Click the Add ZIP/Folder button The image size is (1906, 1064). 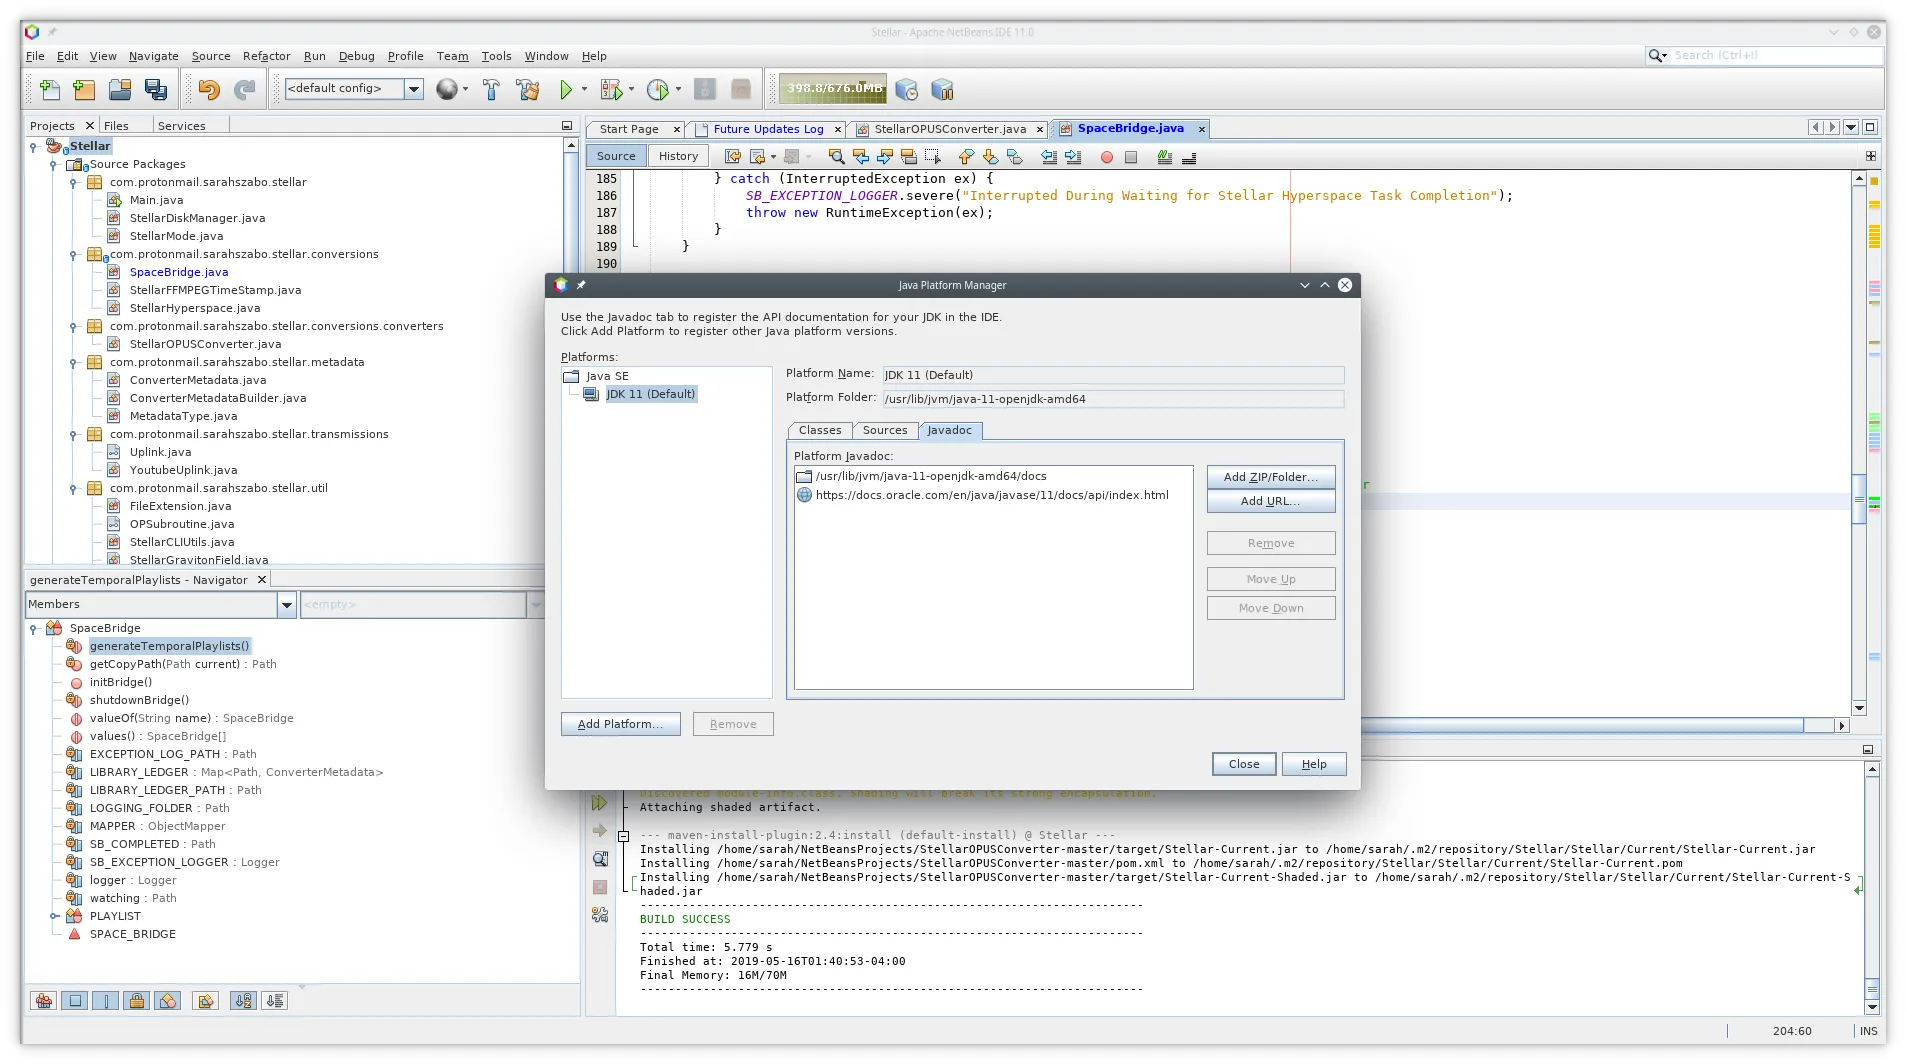pyautogui.click(x=1270, y=477)
